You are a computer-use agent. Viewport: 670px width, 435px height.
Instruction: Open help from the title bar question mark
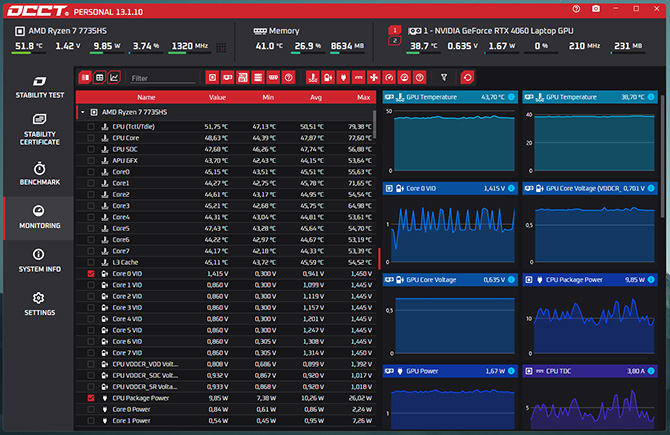pyautogui.click(x=576, y=9)
